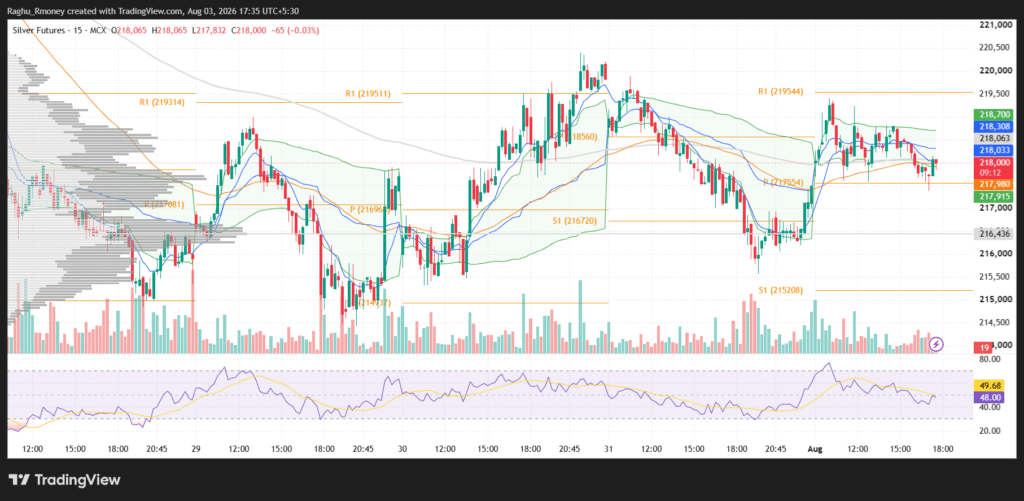Click the grey 216,436 price tag
The height and width of the screenshot is (501, 1024).
point(993,233)
